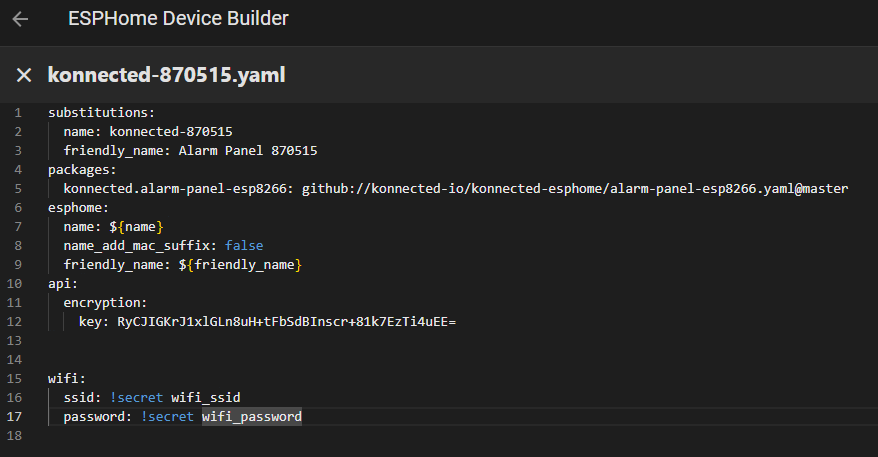The height and width of the screenshot is (457, 878).
Task: Click the ESPHome Device Builder title
Action: click(x=178, y=19)
